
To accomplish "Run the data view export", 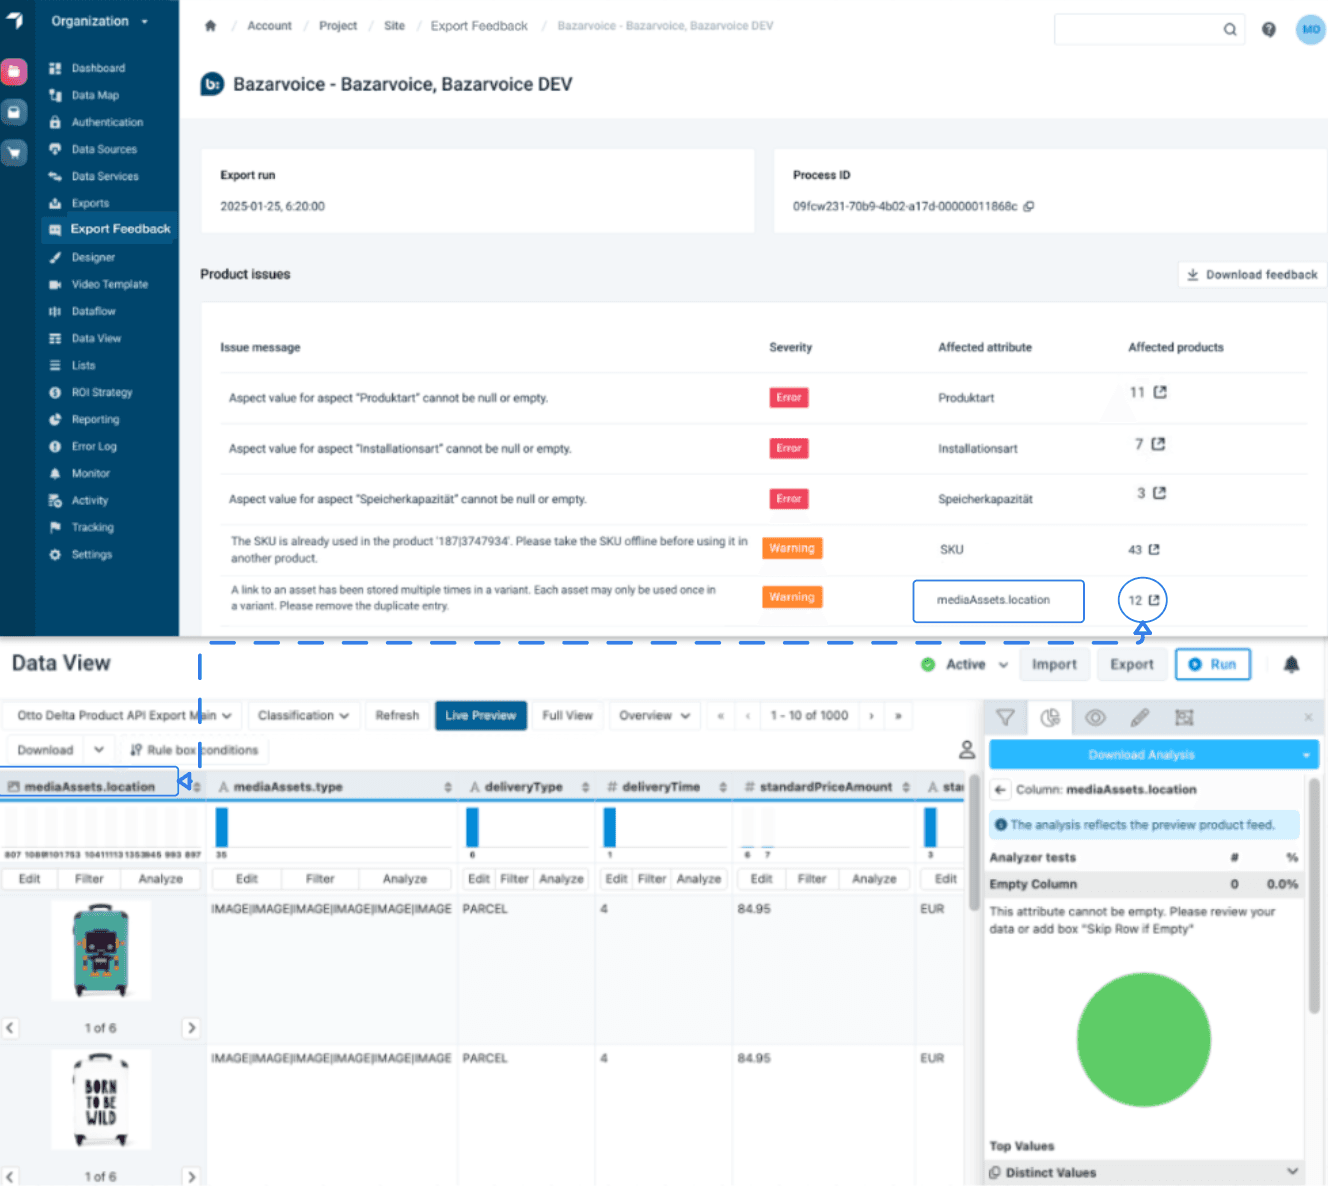I will pyautogui.click(x=1213, y=664).
